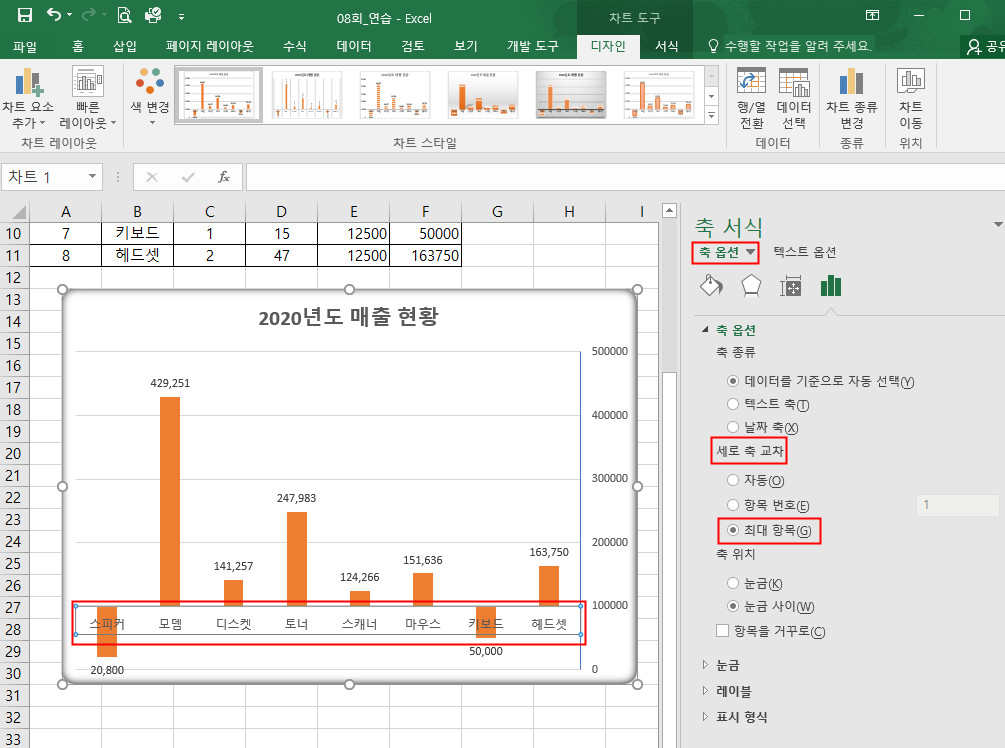Expand the 표시 형식 section
The width and height of the screenshot is (1005, 748).
coord(705,716)
